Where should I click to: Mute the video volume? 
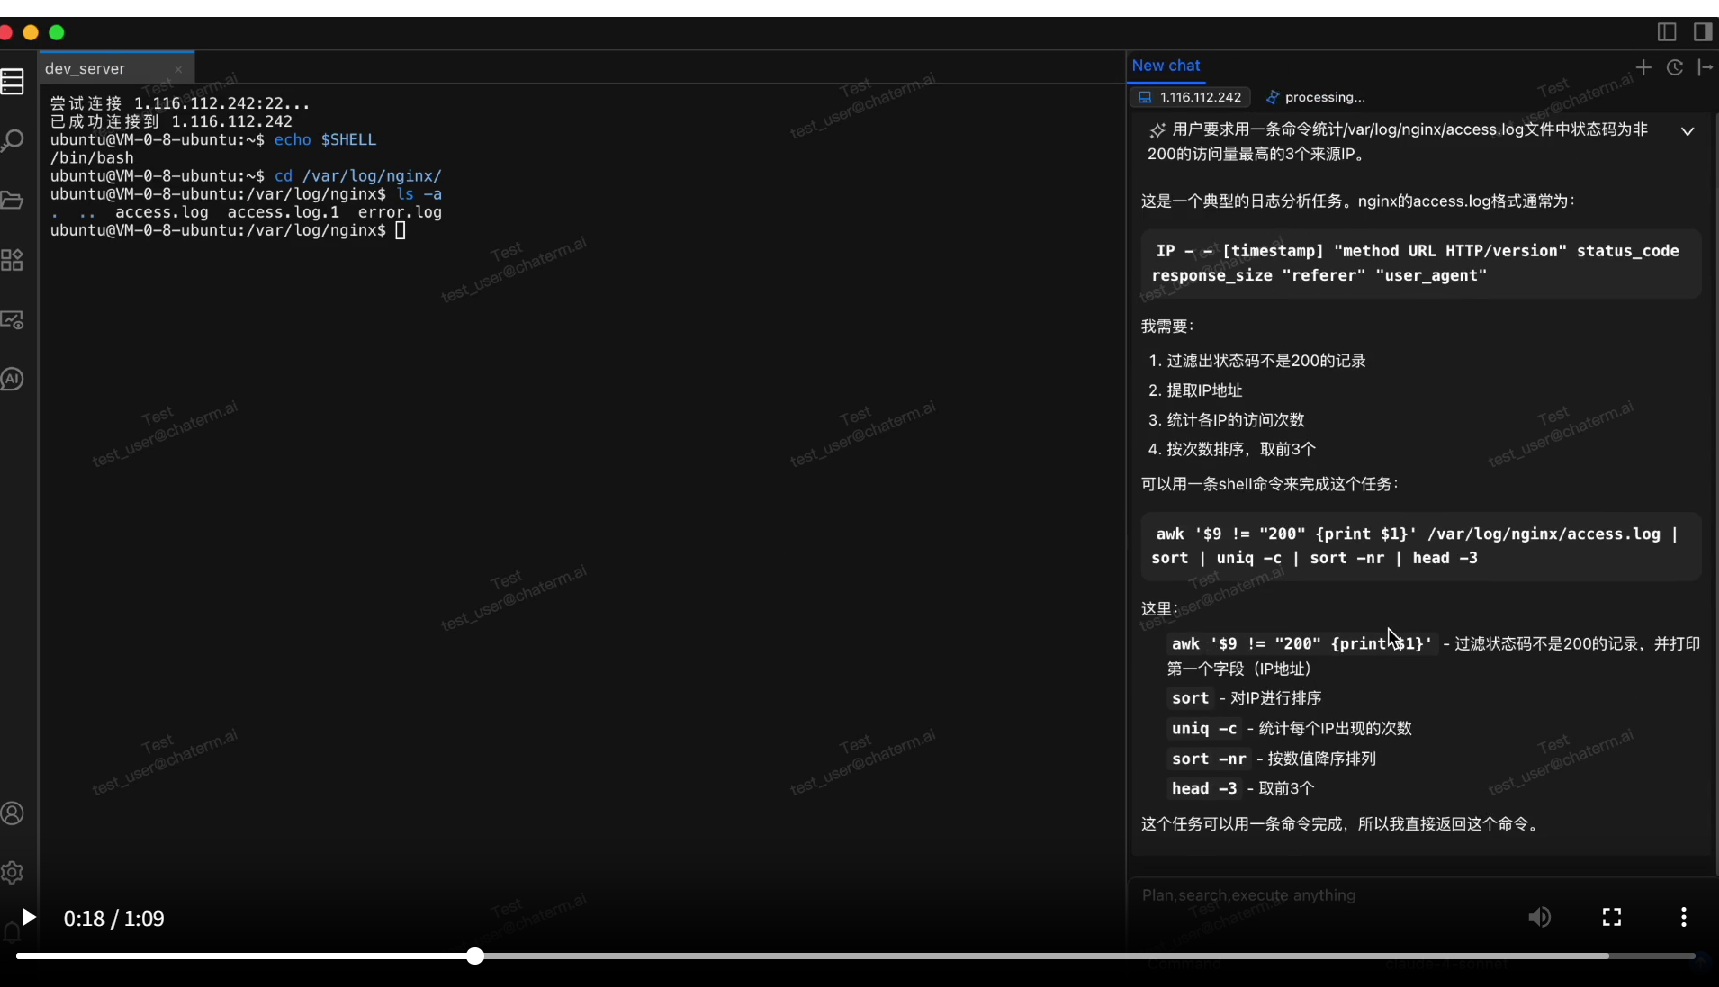click(x=1539, y=917)
